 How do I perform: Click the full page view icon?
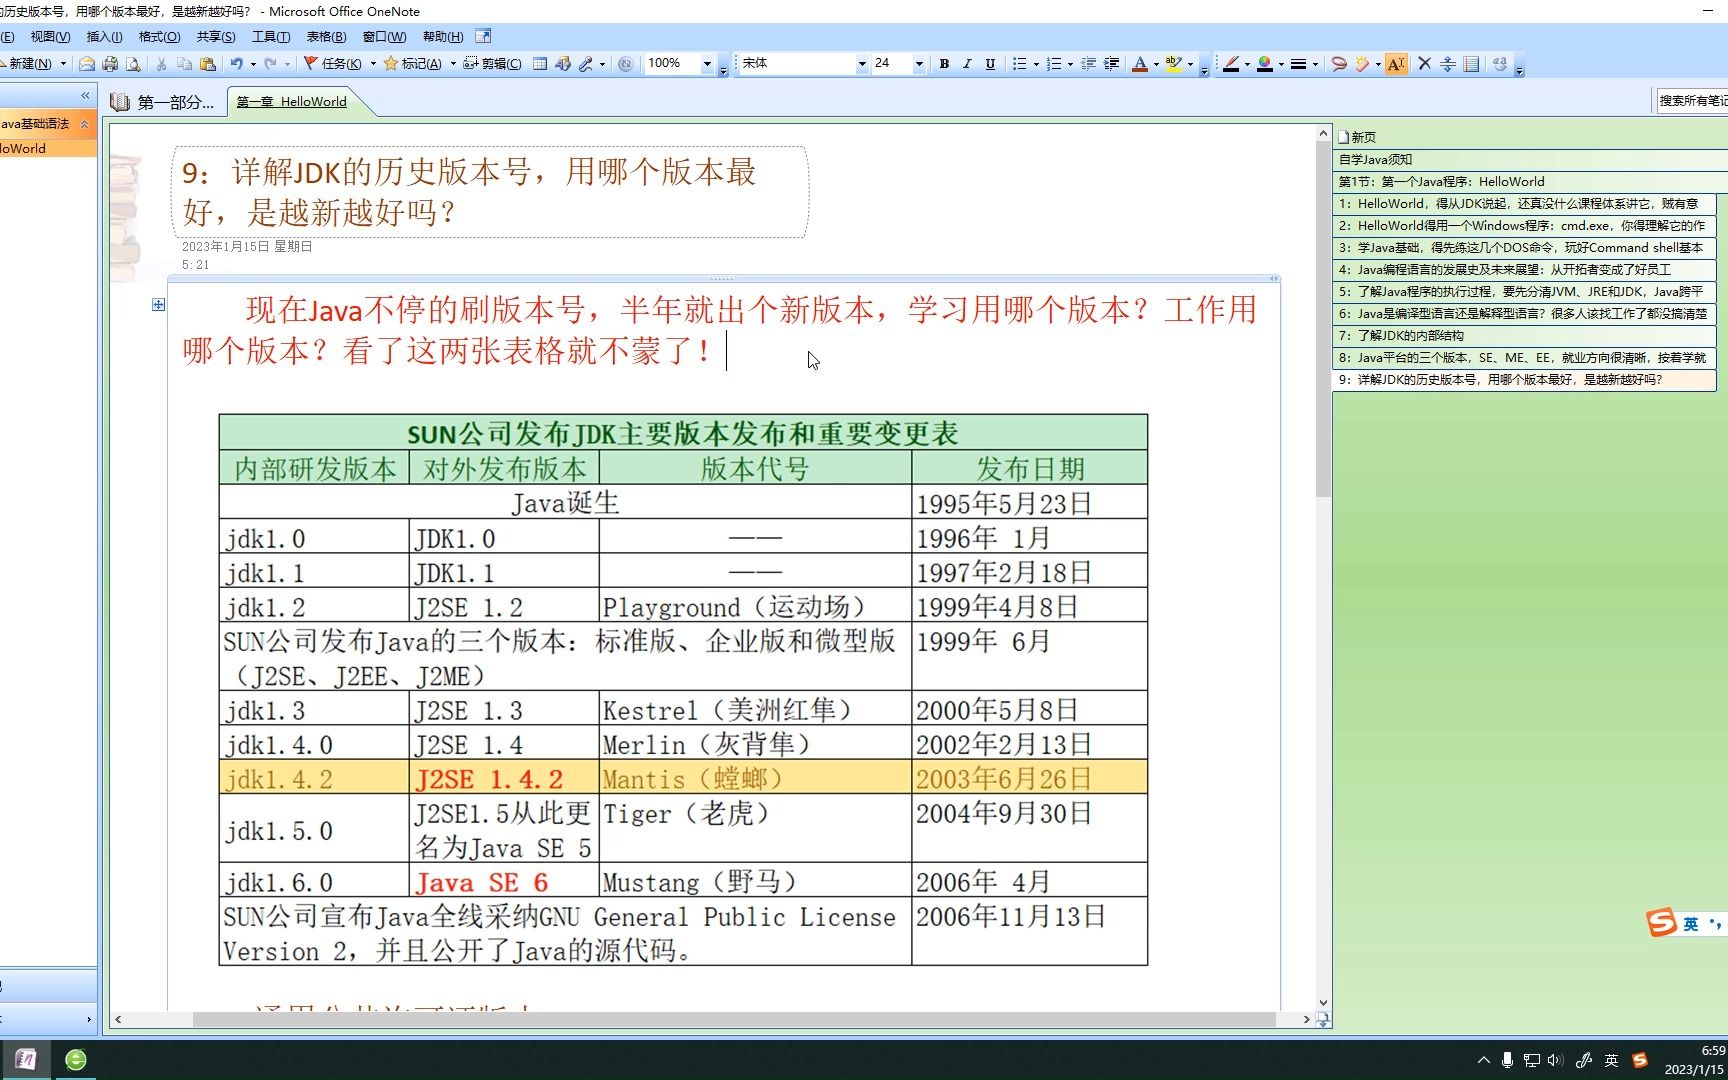click(x=483, y=37)
